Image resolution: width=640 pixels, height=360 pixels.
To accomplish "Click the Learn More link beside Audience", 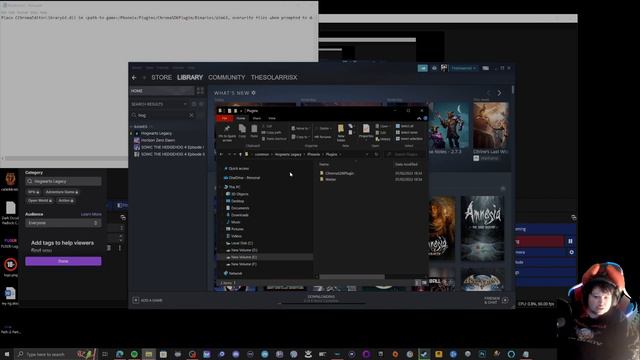I will [91, 214].
